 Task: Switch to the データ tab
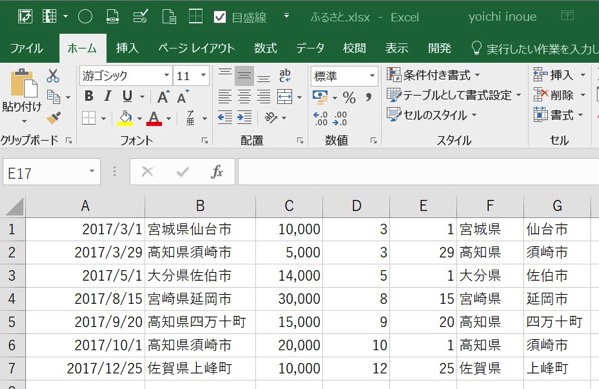[x=310, y=48]
